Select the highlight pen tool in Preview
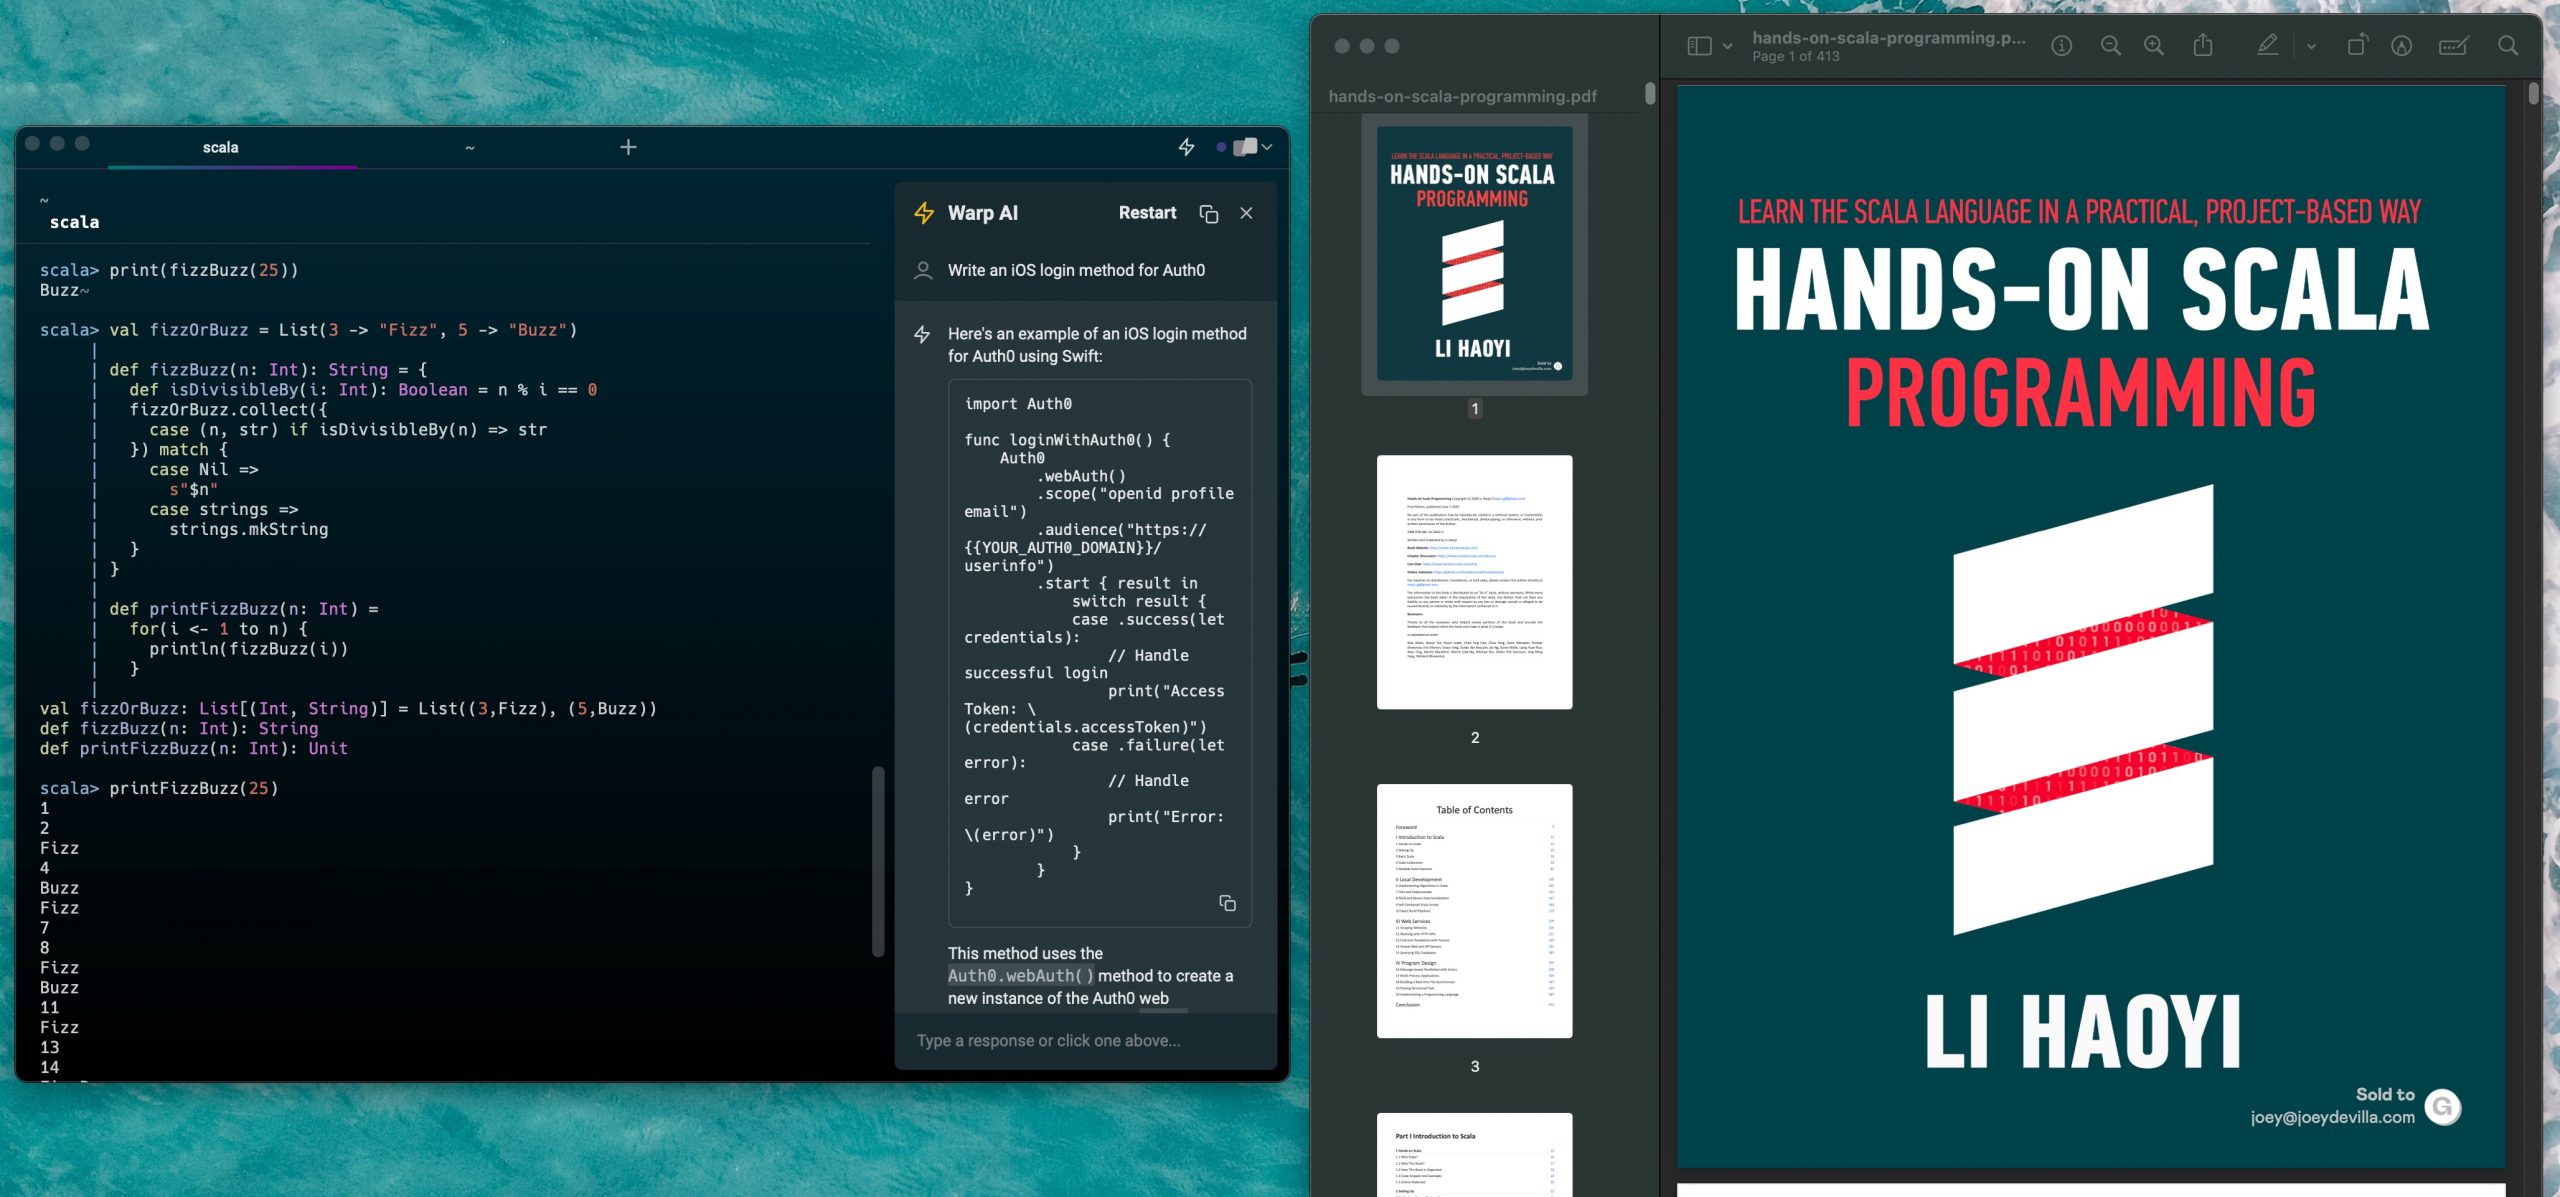The image size is (2560, 1197). click(x=2268, y=45)
